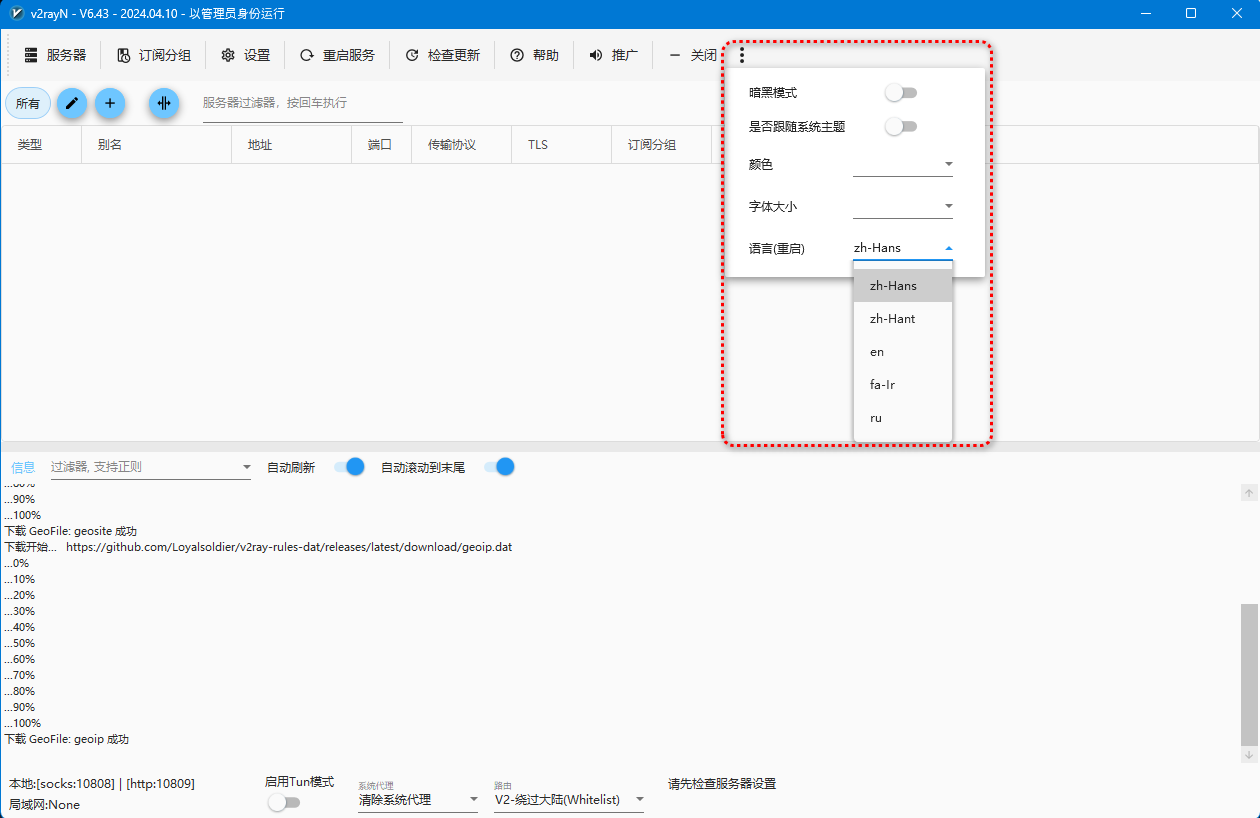
Task: Disable the 自动刷新 auto refresh switch
Action: pyautogui.click(x=349, y=467)
